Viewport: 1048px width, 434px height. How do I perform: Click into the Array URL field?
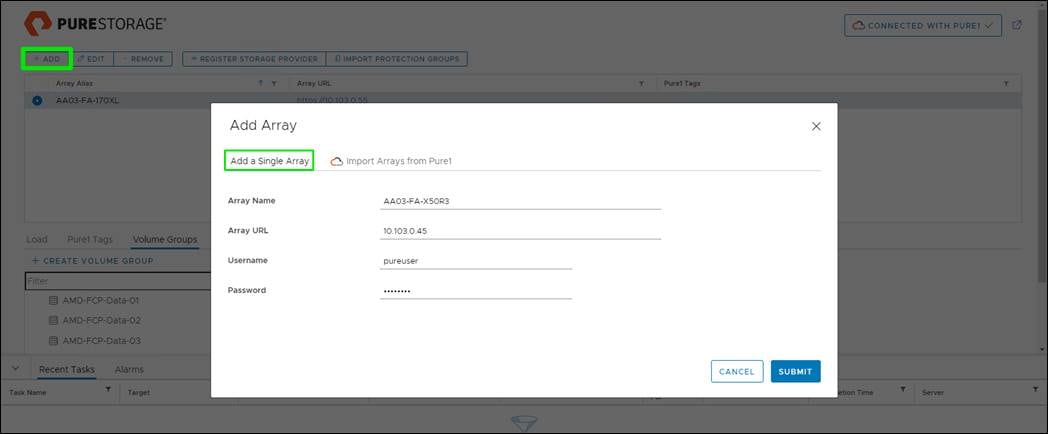(x=520, y=231)
